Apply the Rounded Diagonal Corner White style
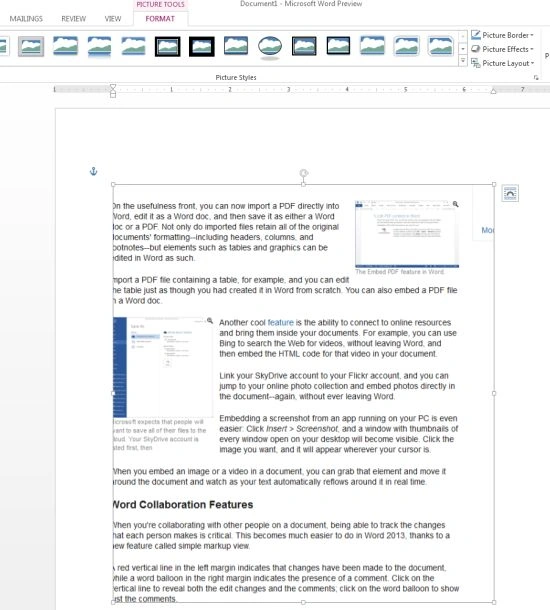The image size is (550, 610). (x=406, y=46)
